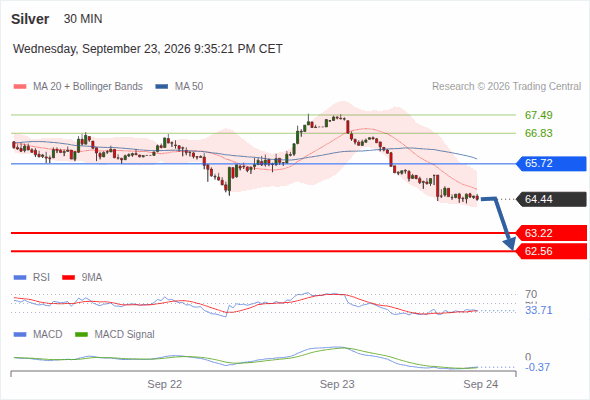Click the MACD zero level label
The image size is (590, 400).
click(528, 357)
